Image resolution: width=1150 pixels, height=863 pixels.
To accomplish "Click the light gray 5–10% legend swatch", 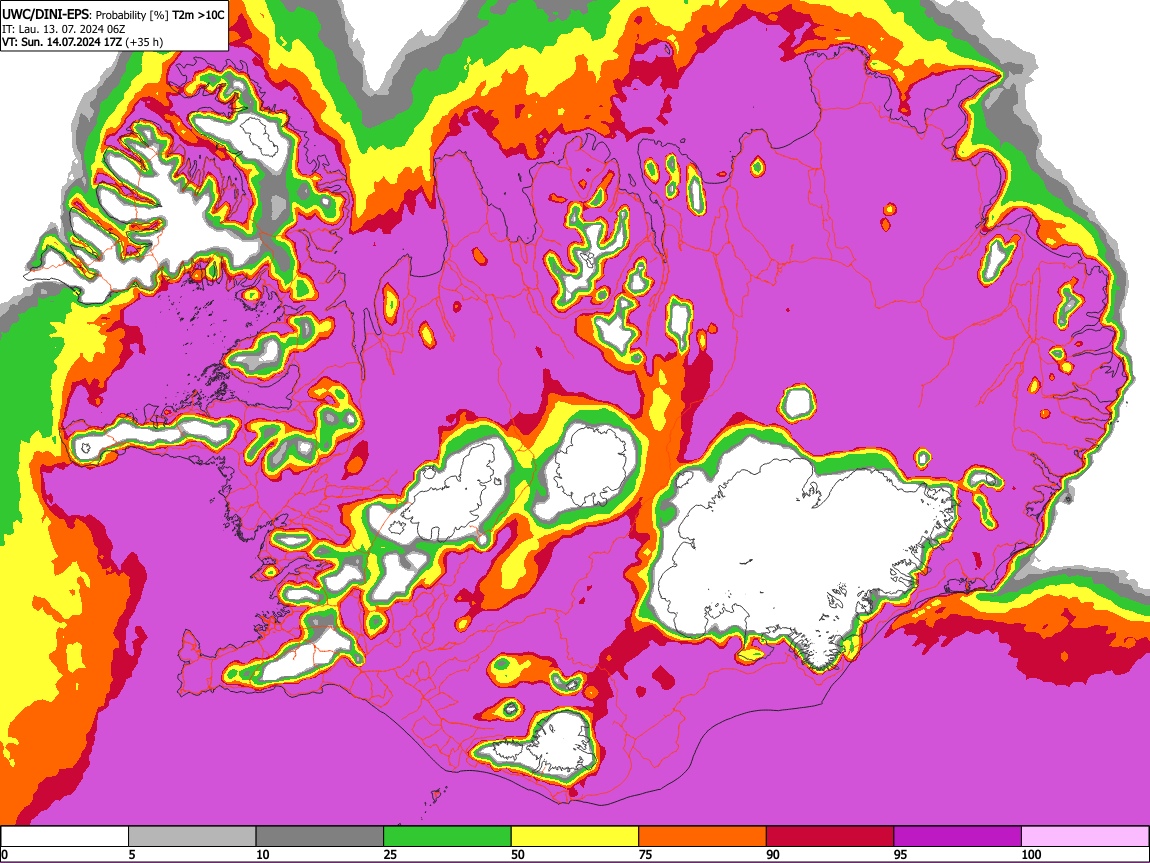I will [x=192, y=837].
